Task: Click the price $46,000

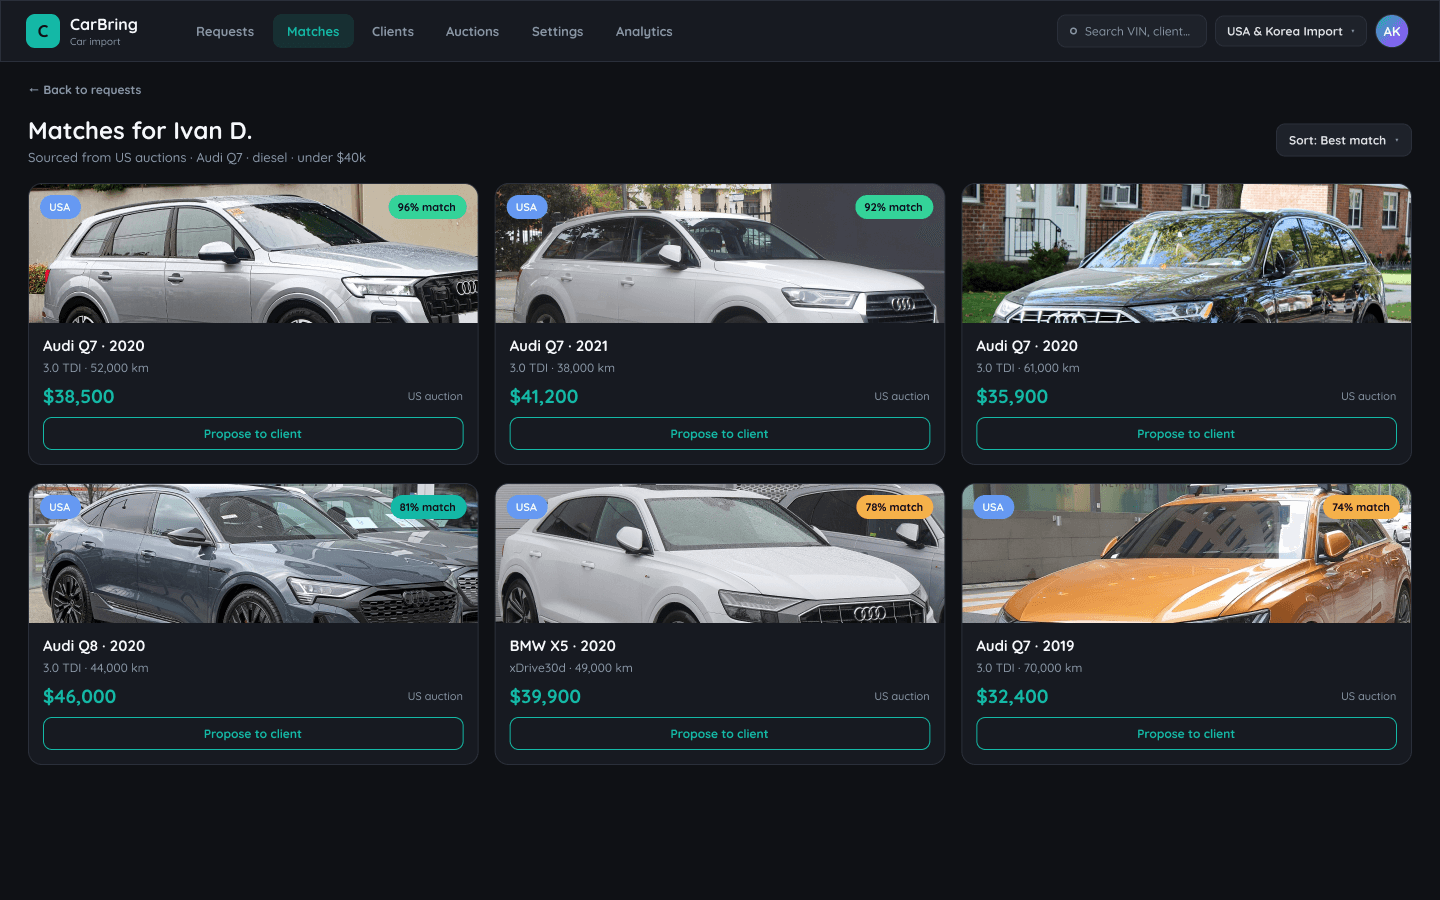Action: click(x=80, y=697)
